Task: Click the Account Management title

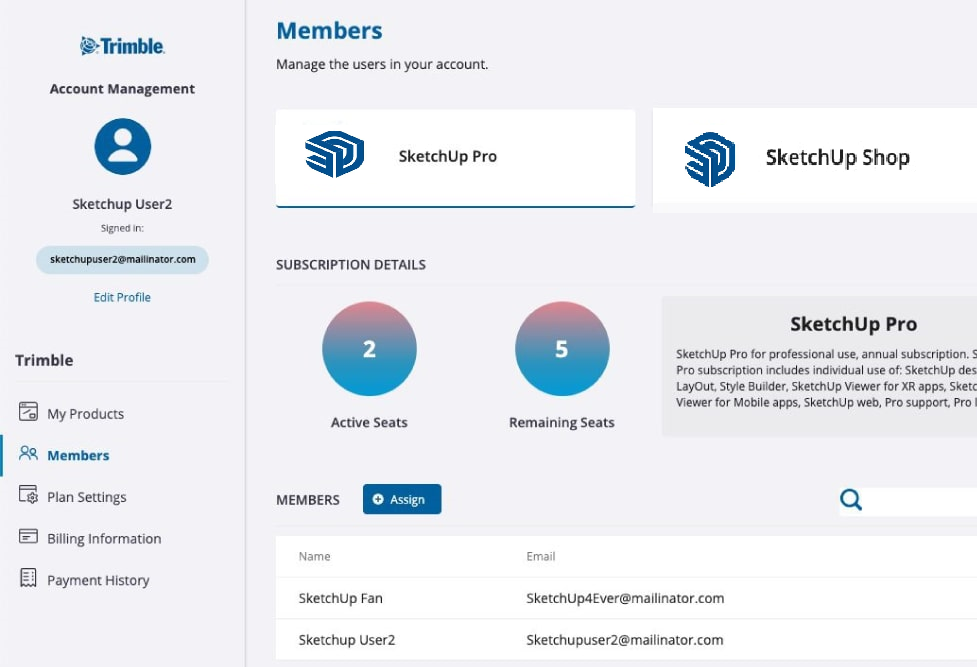Action: click(x=122, y=89)
